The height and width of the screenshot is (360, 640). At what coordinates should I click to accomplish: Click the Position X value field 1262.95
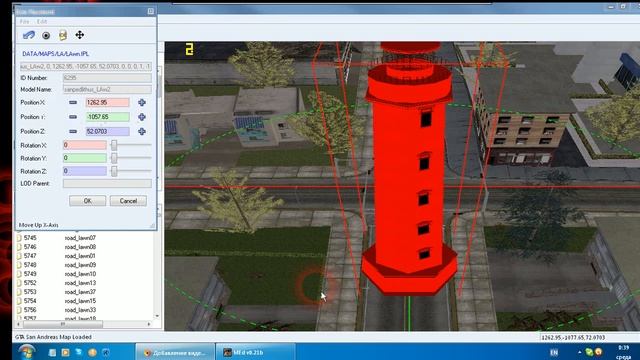(107, 102)
